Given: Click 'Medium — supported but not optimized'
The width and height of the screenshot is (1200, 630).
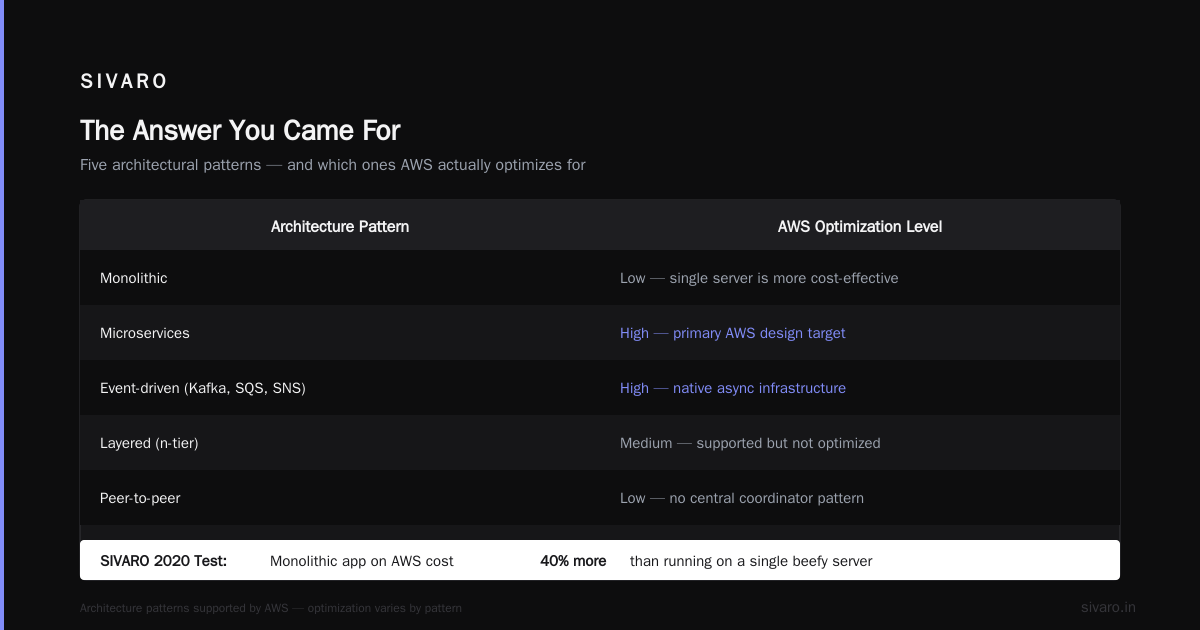Looking at the screenshot, I should [x=750, y=443].
